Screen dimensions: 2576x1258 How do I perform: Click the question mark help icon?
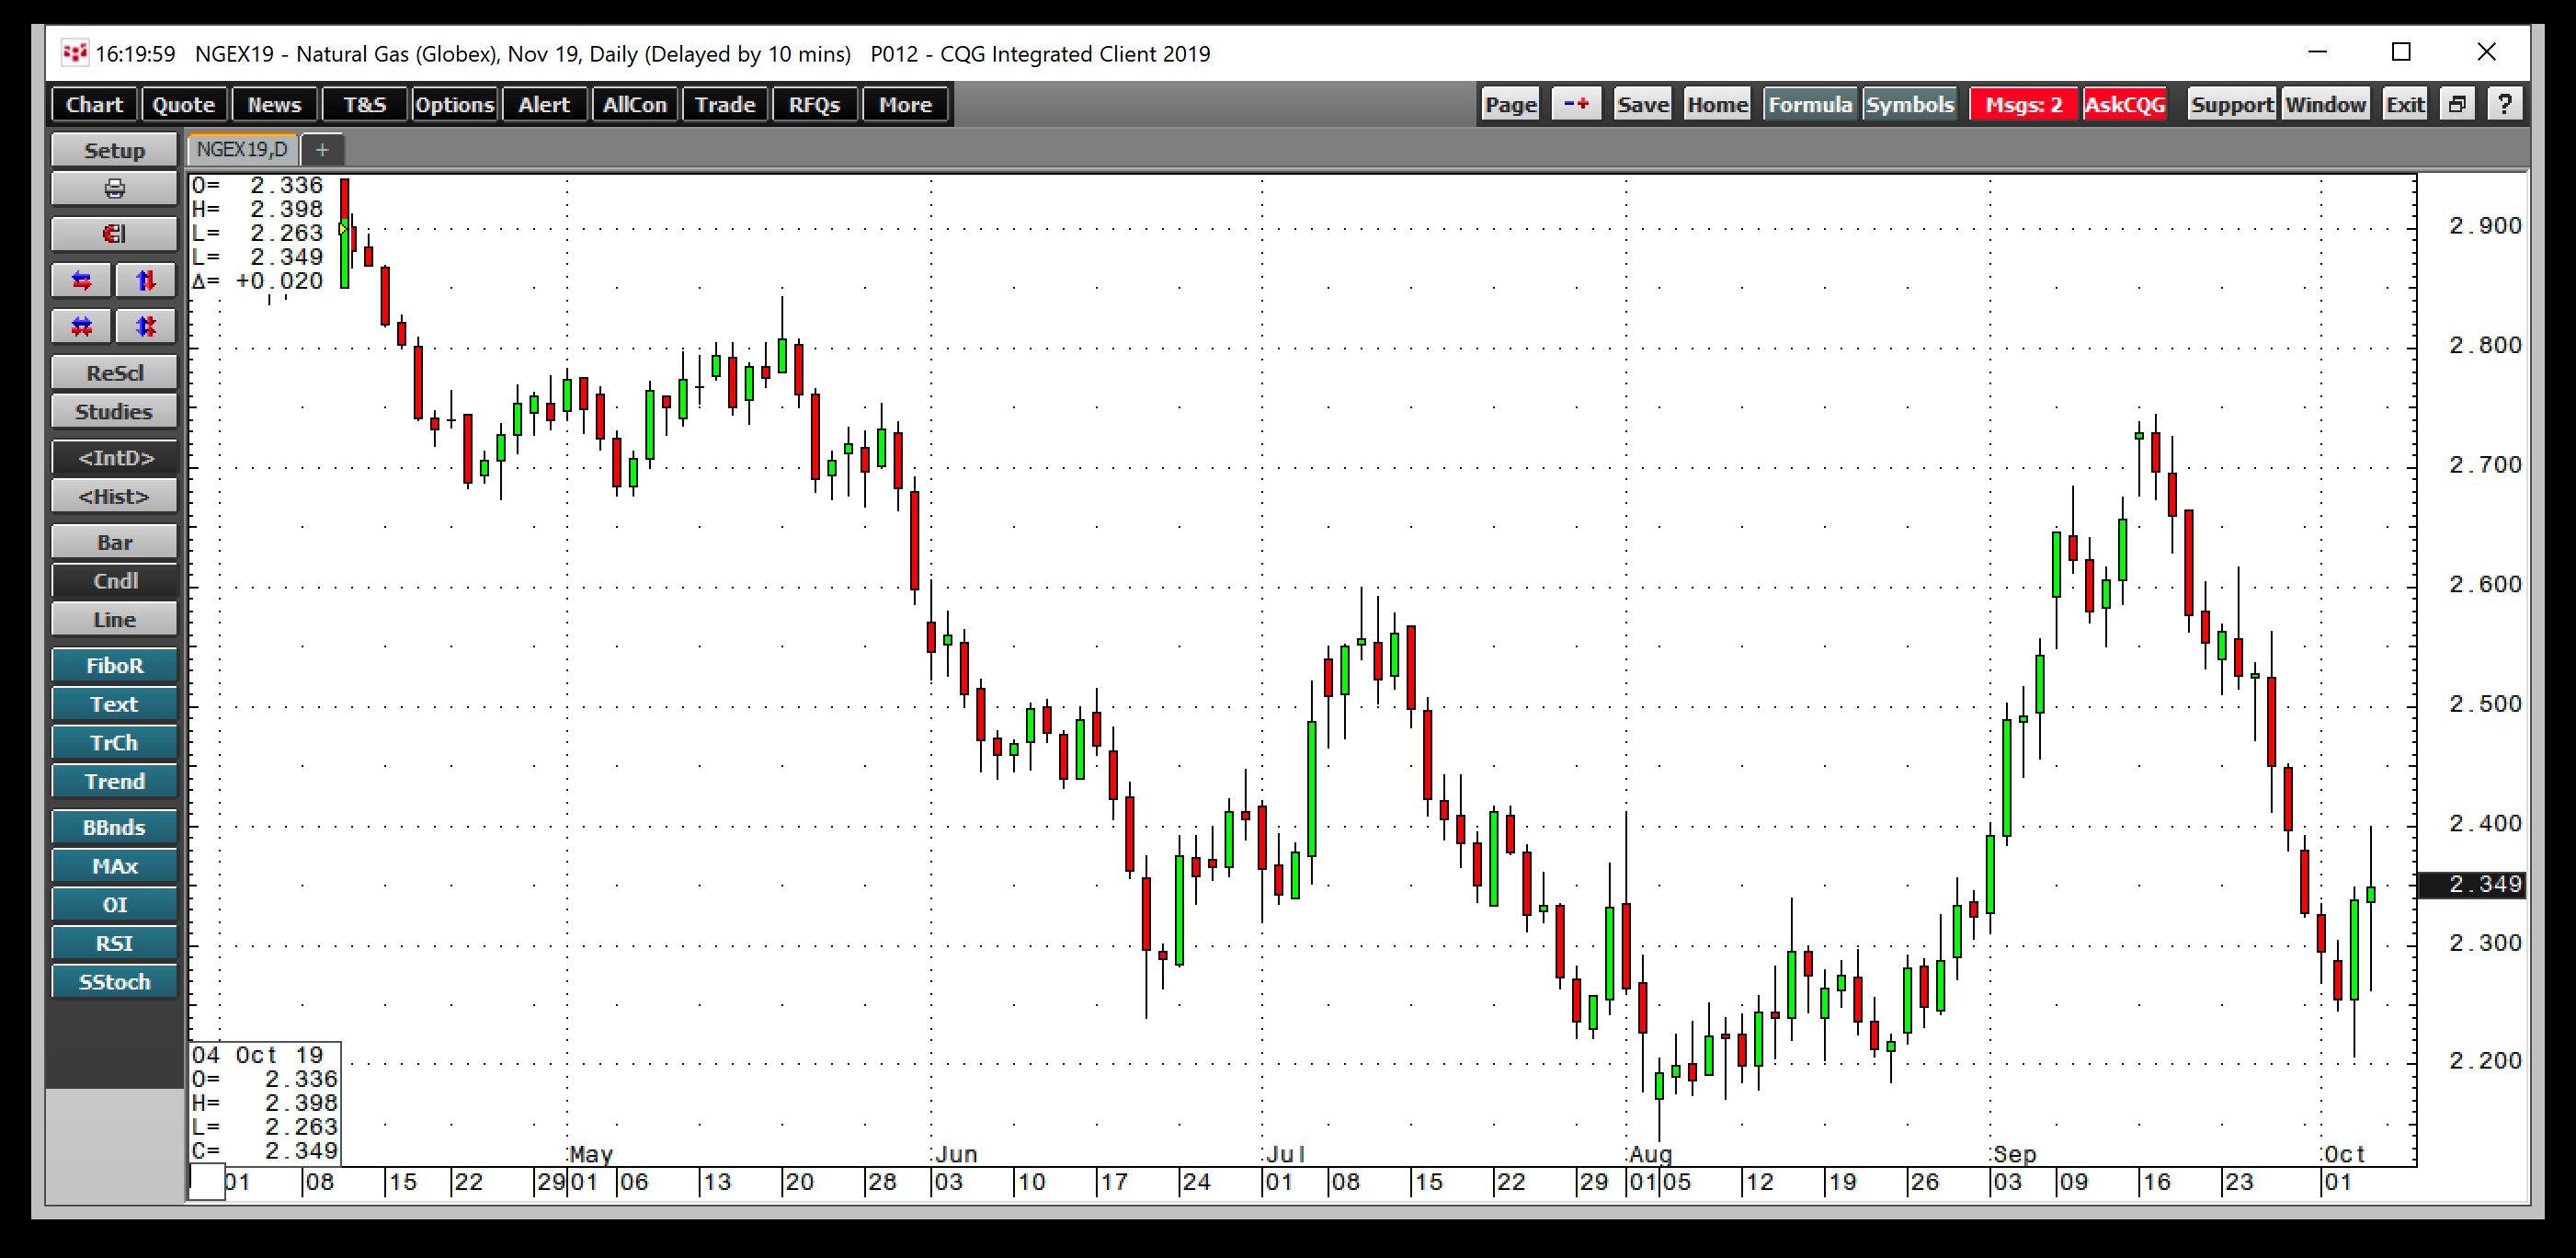pos(2504,104)
